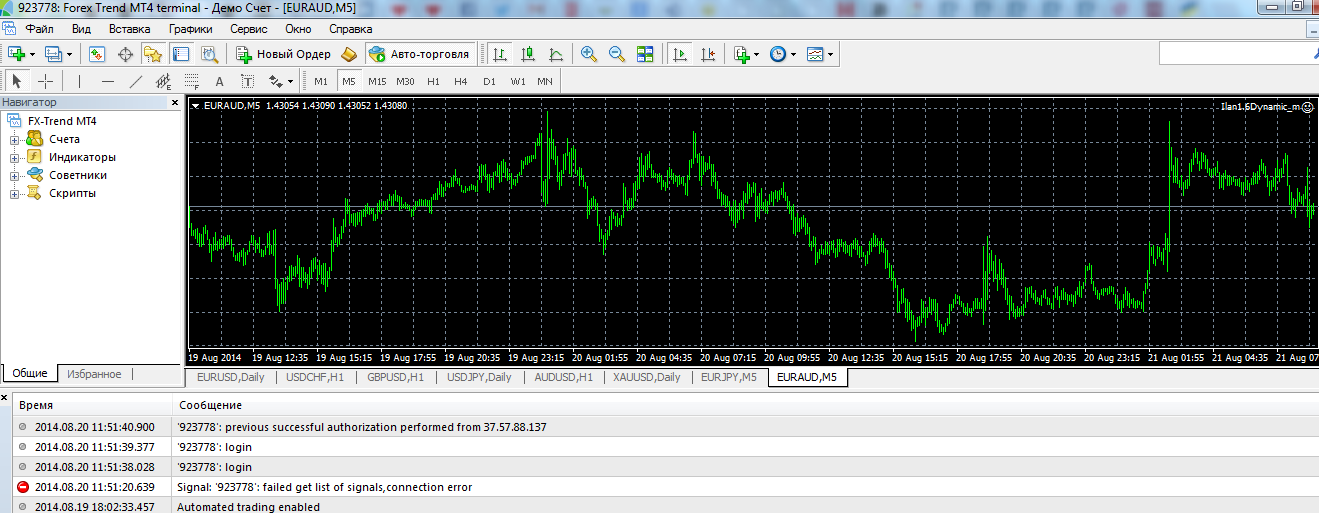
Task: Open the profiles dropdown arrow
Action: point(69,55)
